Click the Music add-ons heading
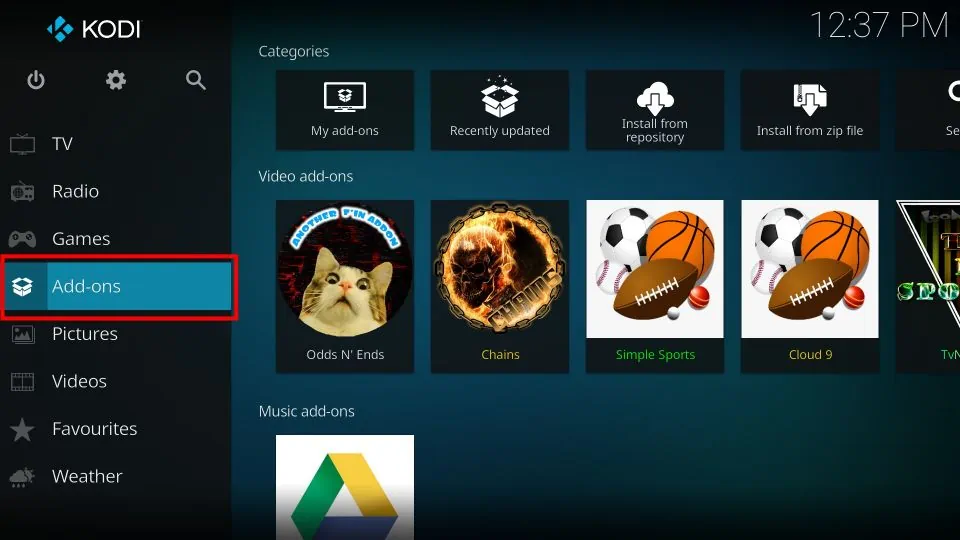Viewport: 960px width, 540px height. tap(306, 411)
